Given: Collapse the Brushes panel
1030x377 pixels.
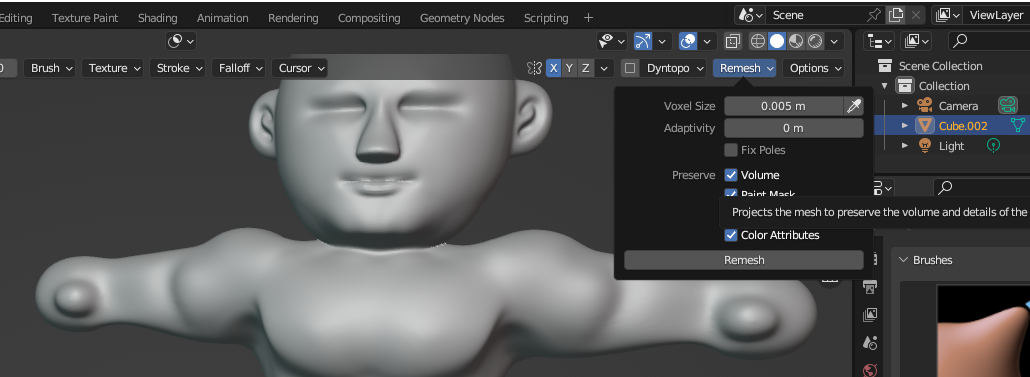Looking at the screenshot, I should tap(903, 259).
